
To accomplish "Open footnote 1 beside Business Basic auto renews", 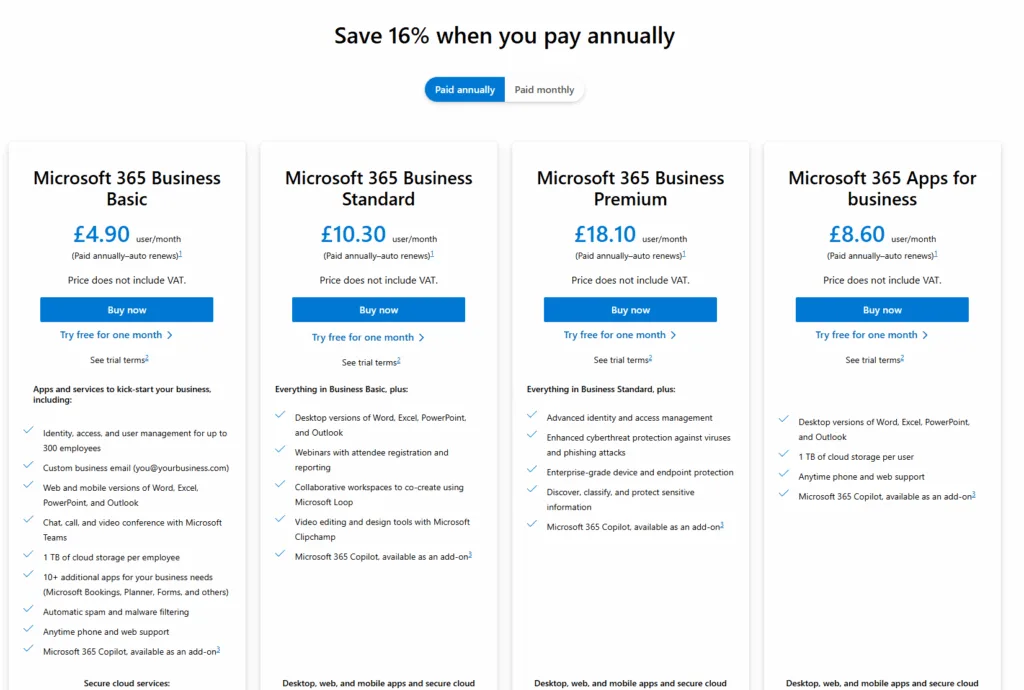I will [x=180, y=254].
